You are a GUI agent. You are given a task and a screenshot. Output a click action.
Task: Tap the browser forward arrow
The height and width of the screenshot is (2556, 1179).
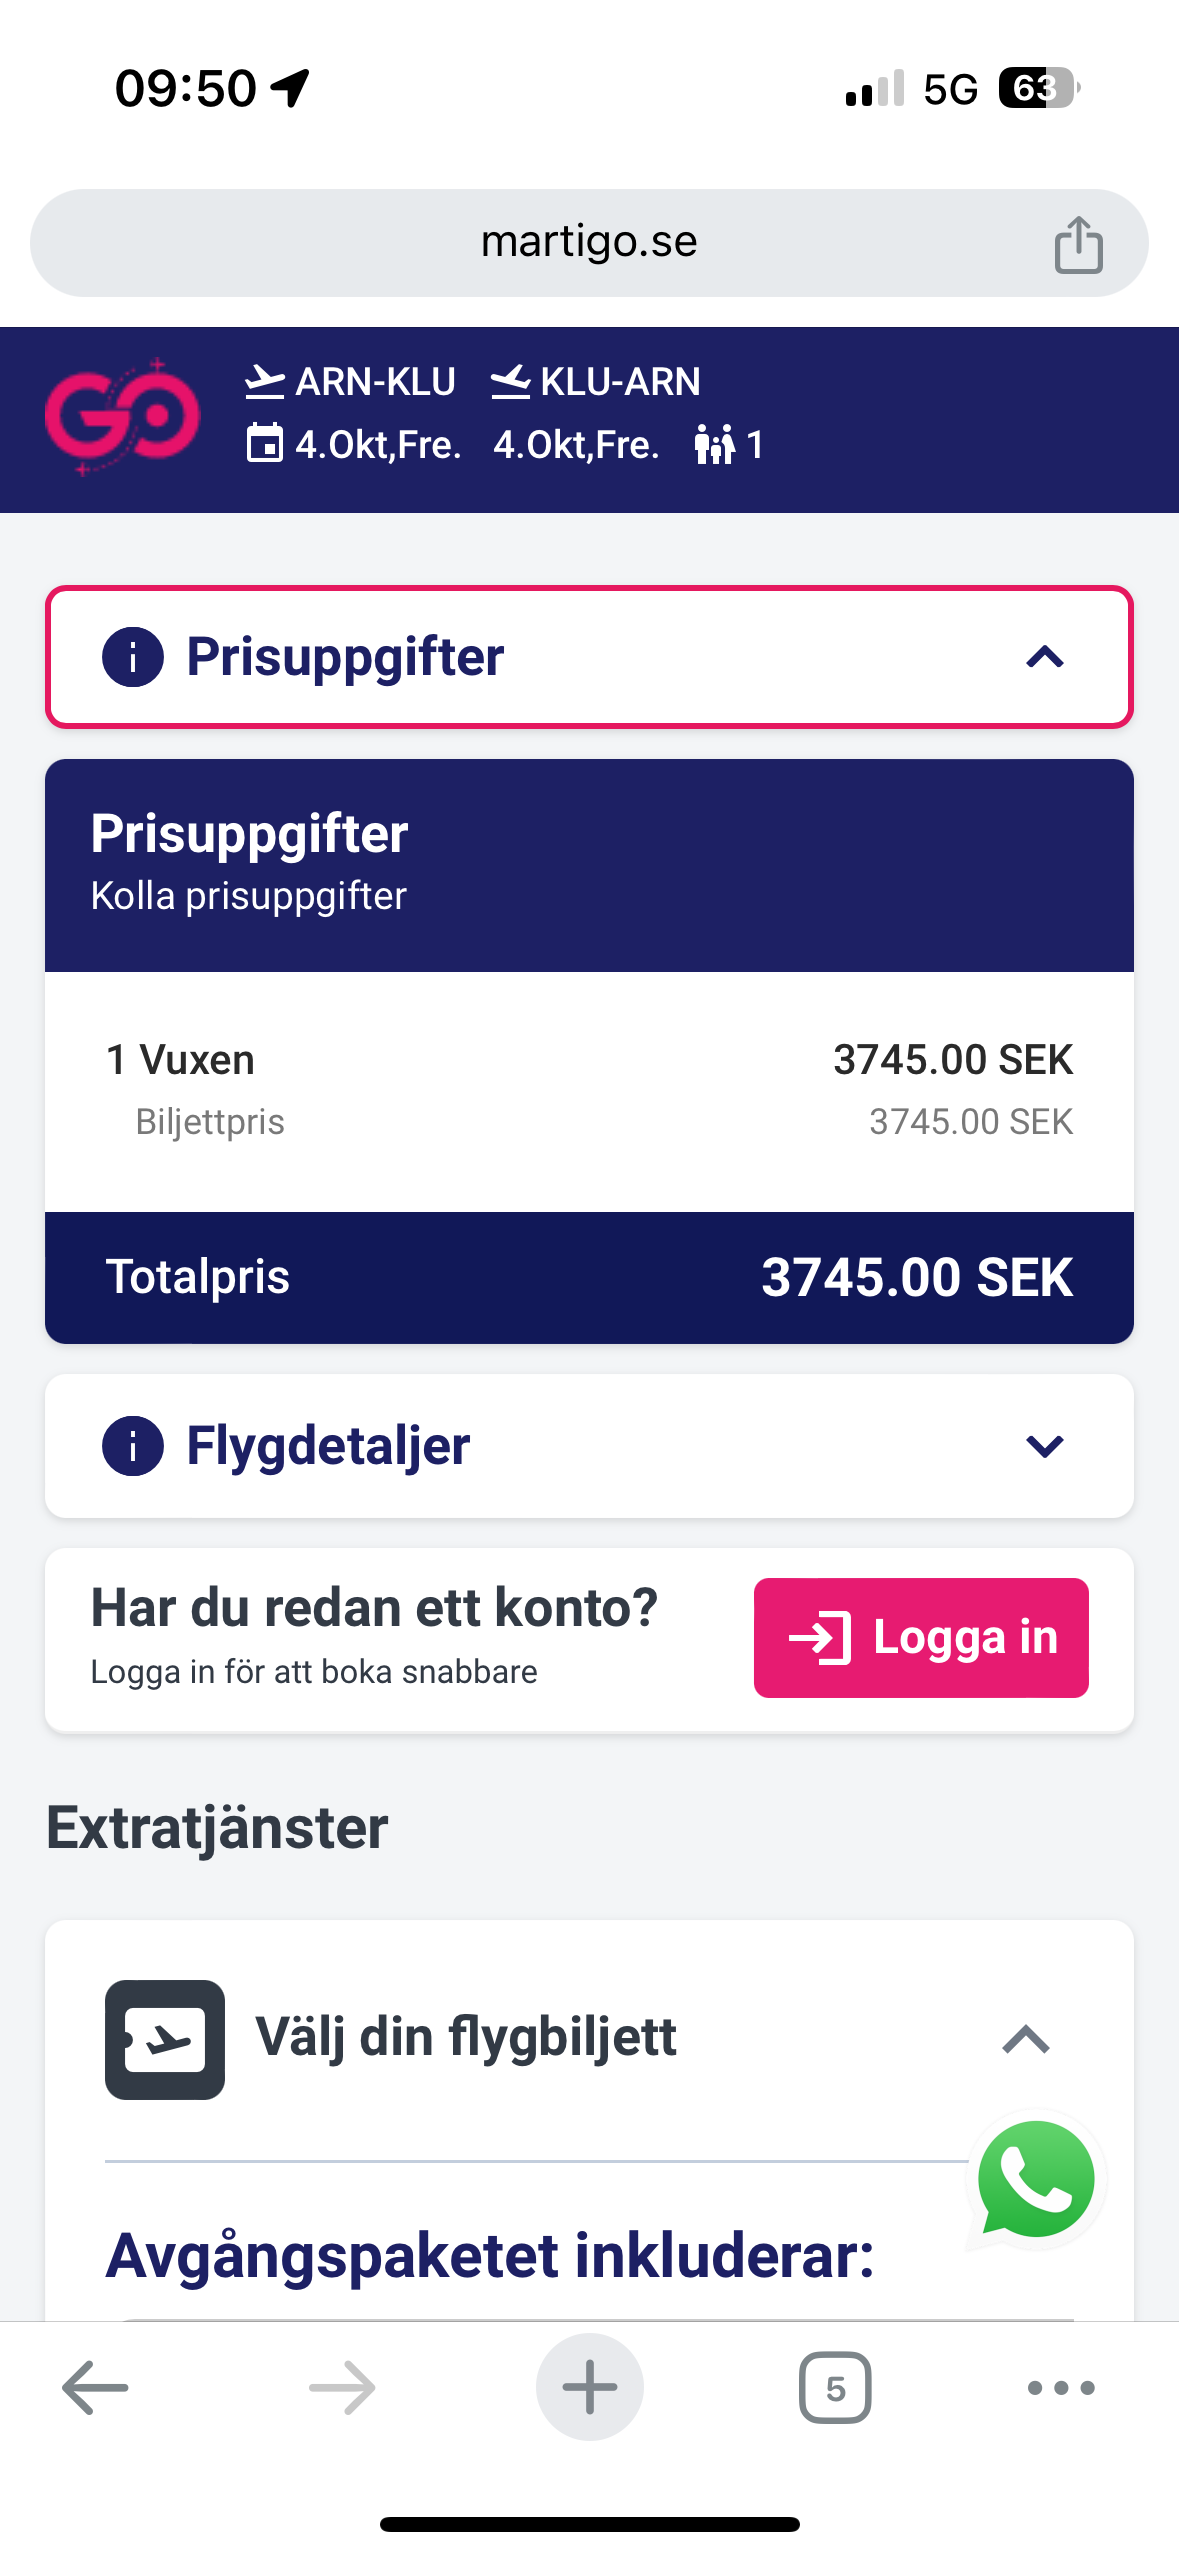342,2388
